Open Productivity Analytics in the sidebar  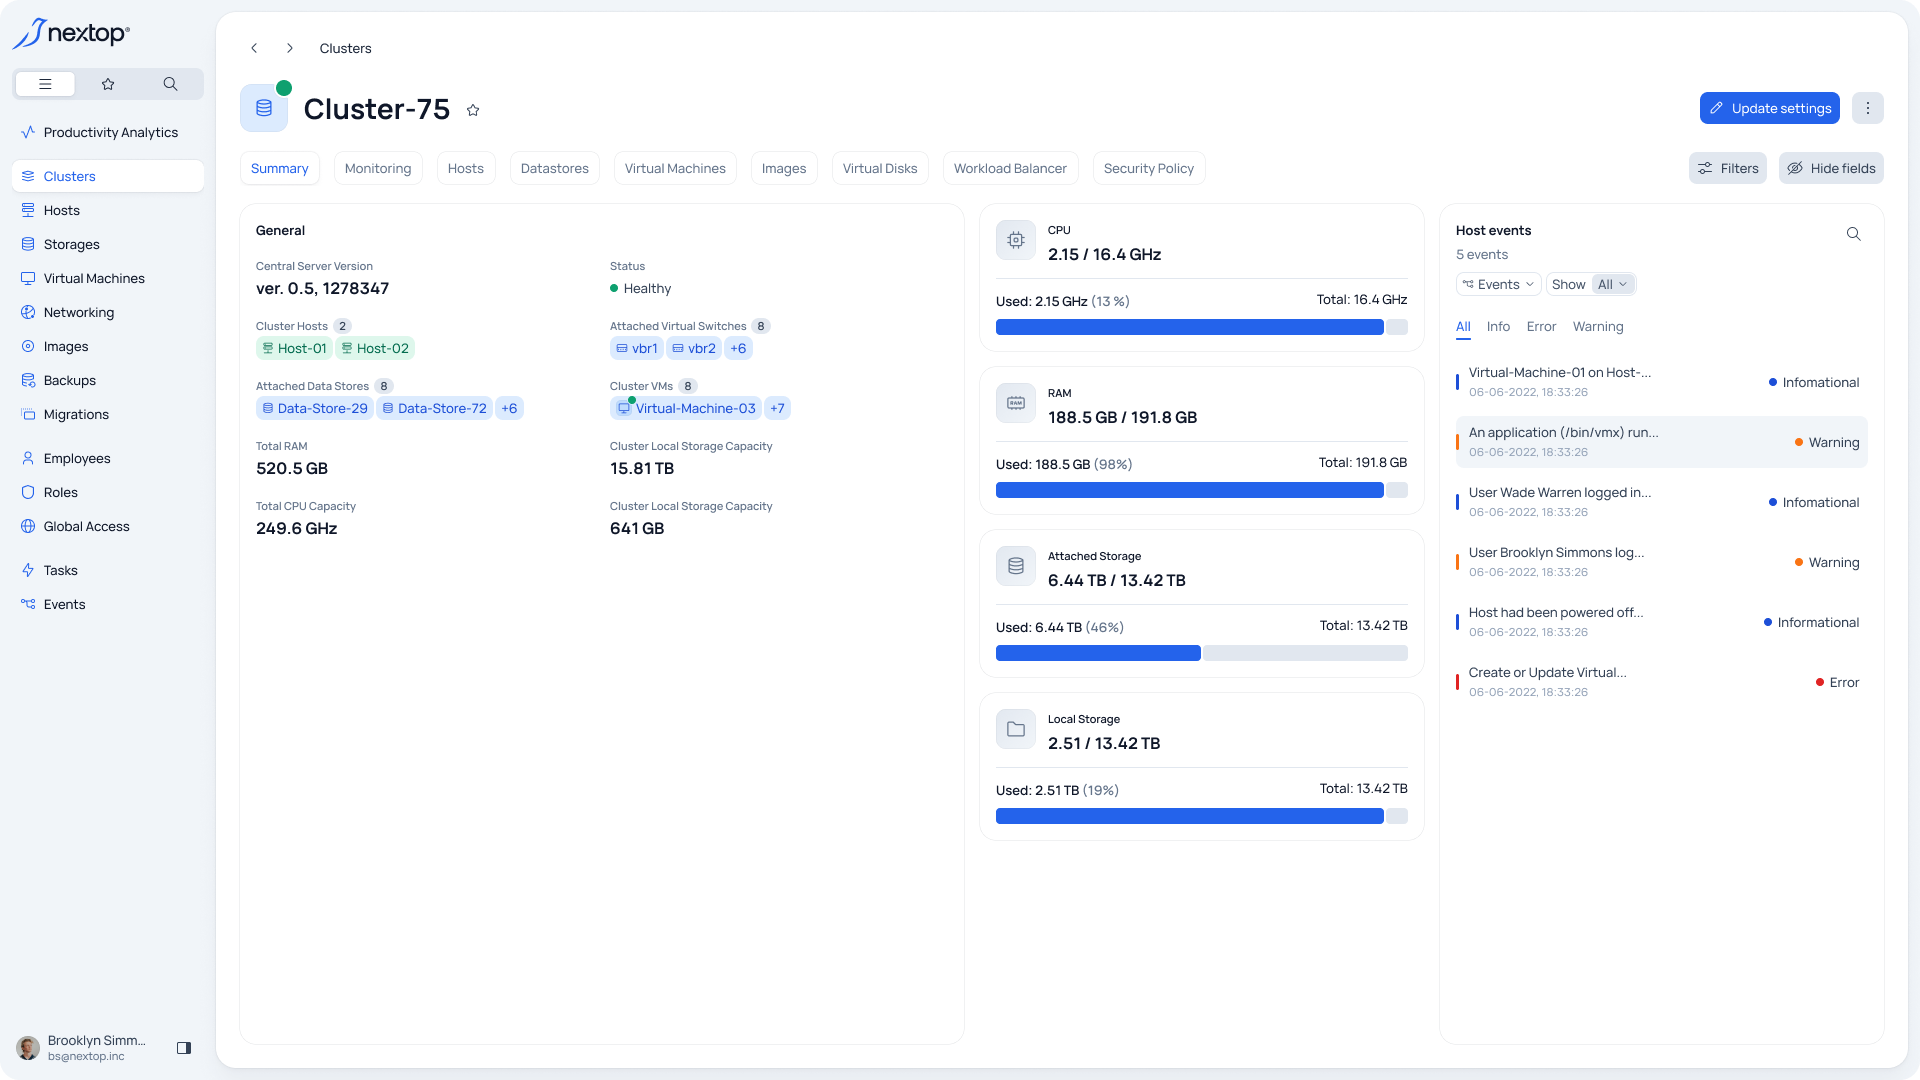click(108, 132)
